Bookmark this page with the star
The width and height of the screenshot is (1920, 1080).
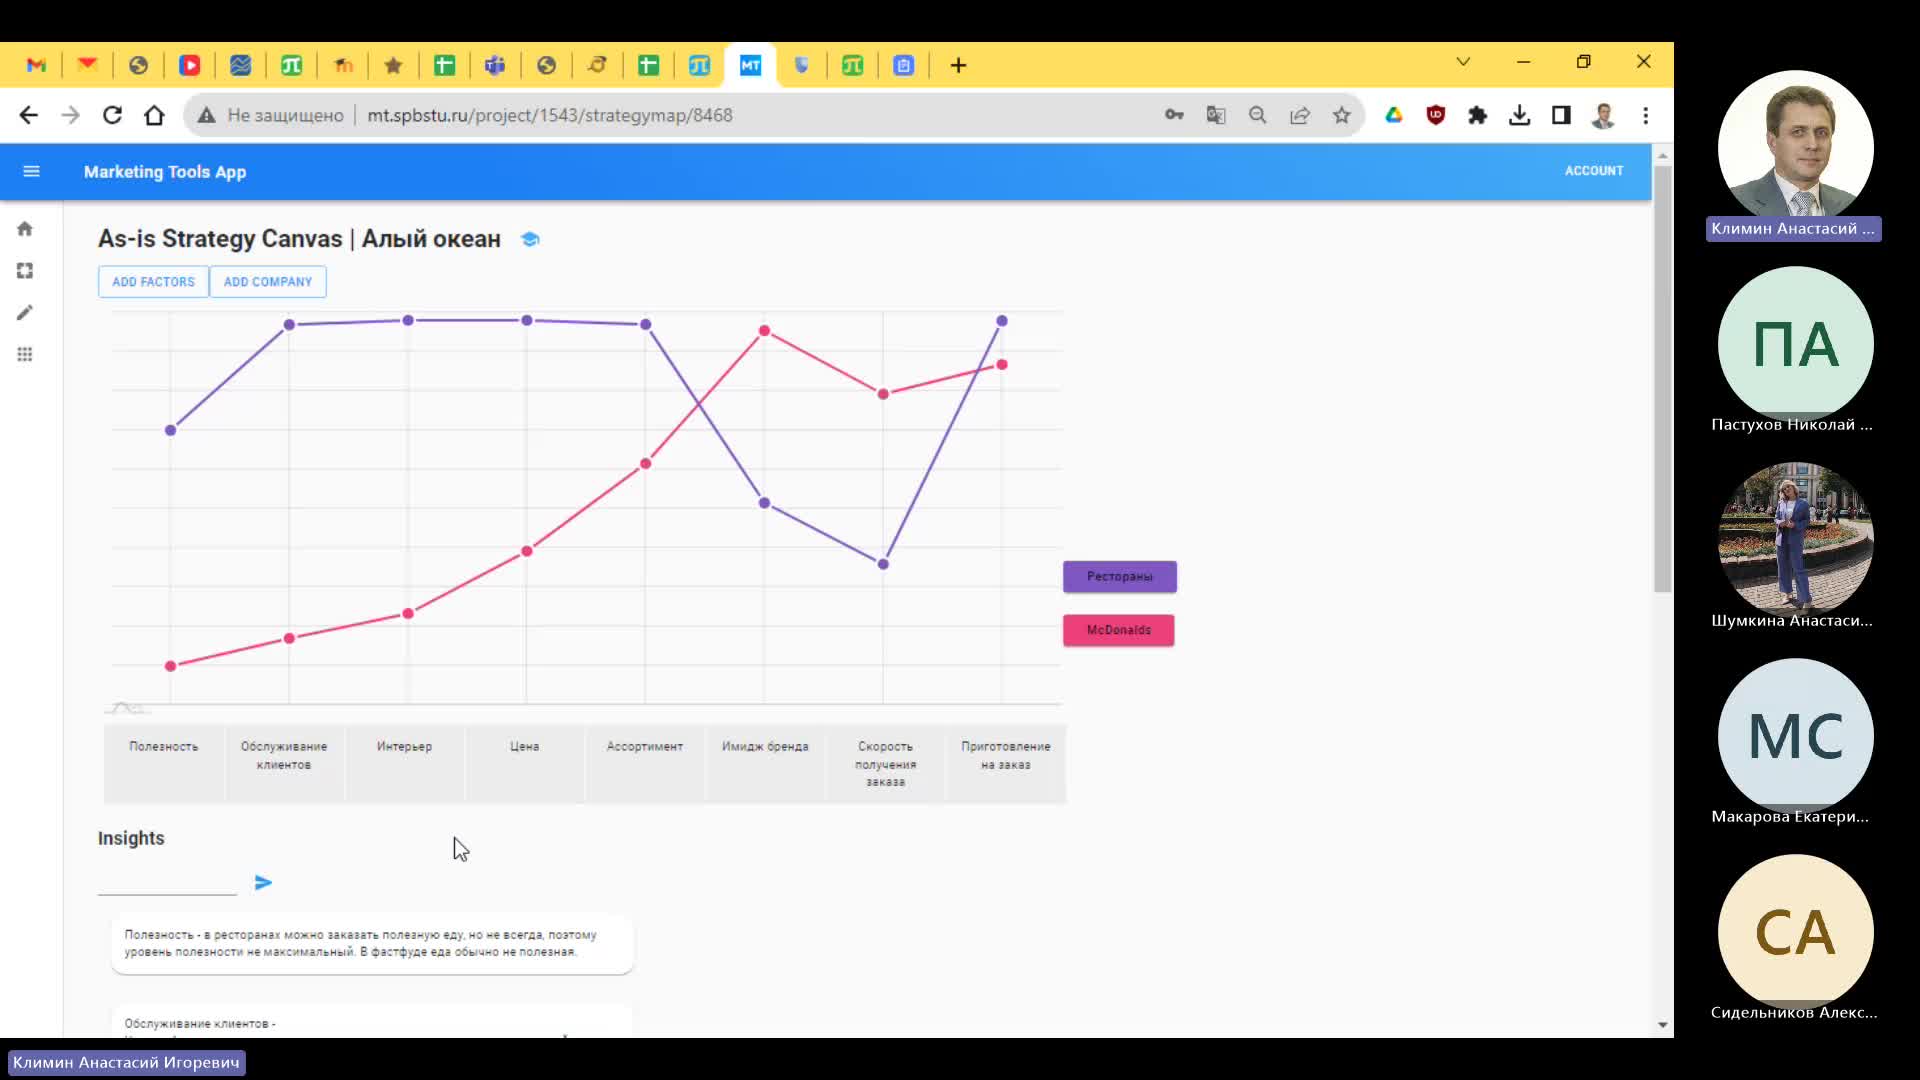[x=1342, y=115]
